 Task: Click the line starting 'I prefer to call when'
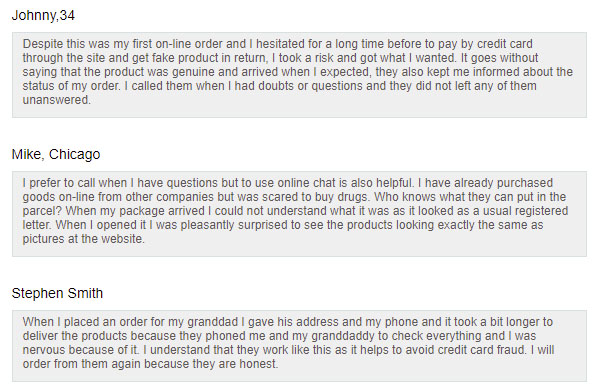[x=287, y=183]
